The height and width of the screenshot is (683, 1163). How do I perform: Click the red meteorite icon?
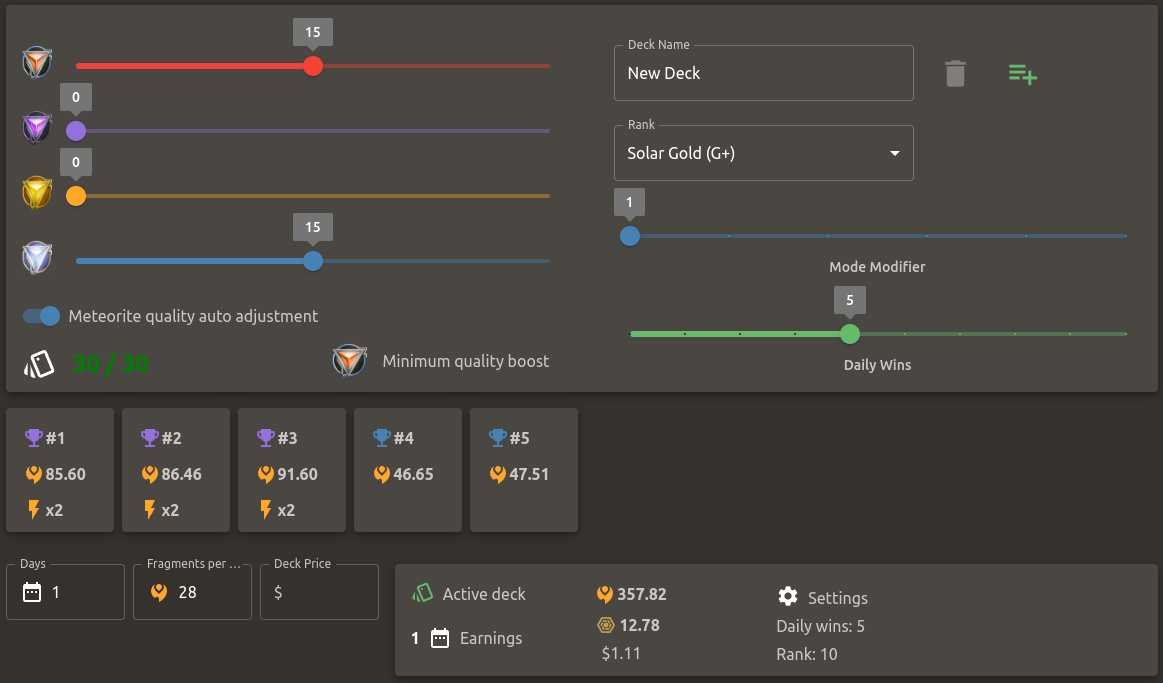click(x=36, y=62)
